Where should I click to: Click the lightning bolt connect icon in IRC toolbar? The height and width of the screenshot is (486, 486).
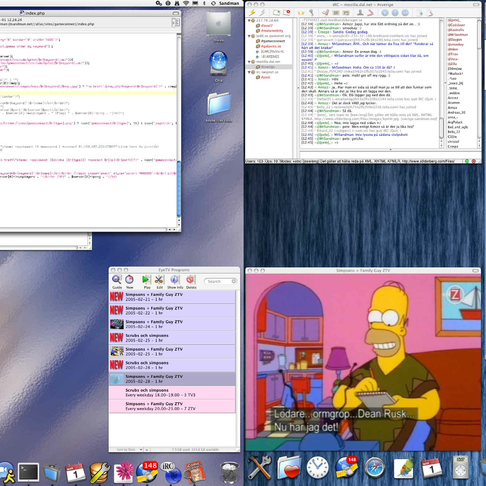tap(252, 13)
